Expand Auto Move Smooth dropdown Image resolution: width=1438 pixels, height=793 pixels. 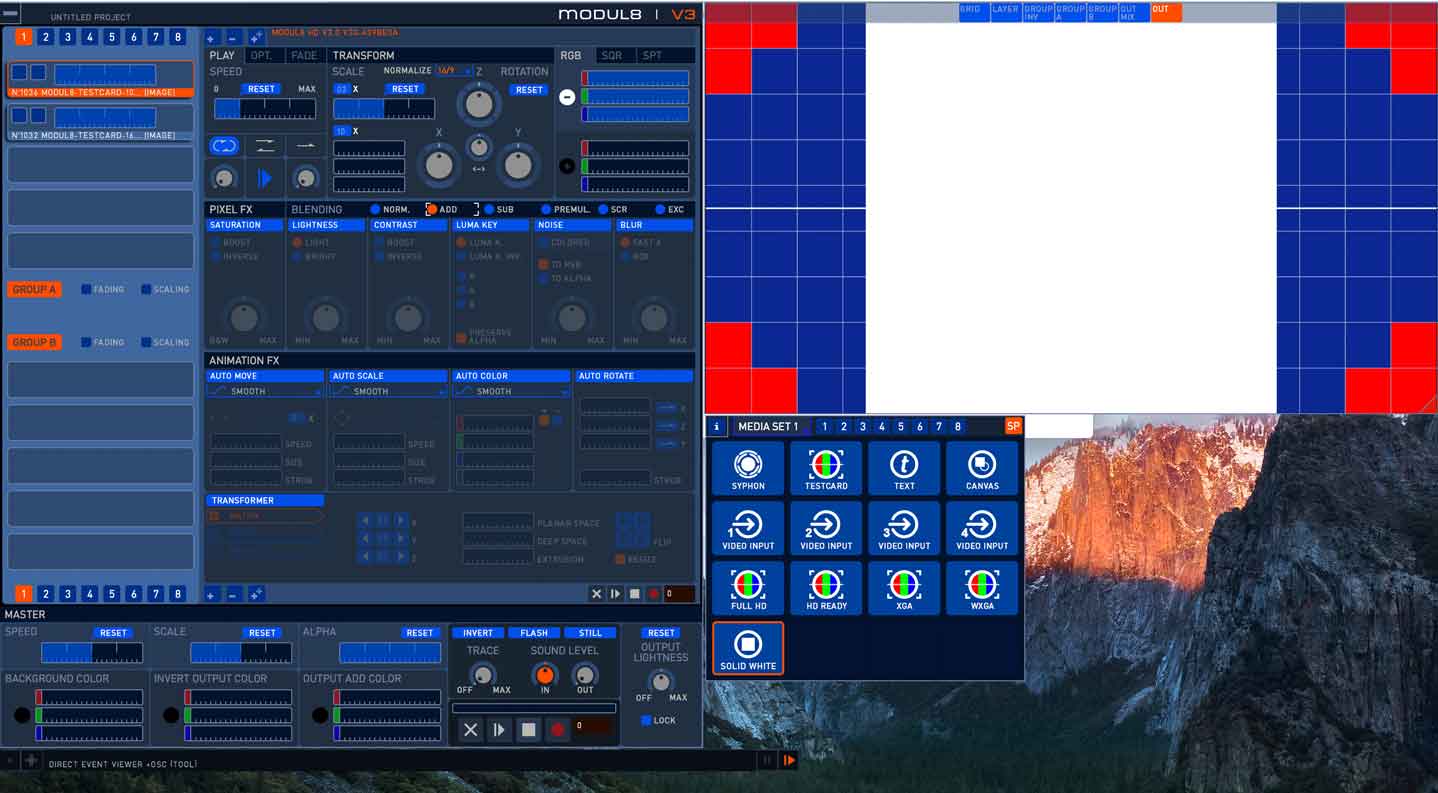[x=265, y=392]
